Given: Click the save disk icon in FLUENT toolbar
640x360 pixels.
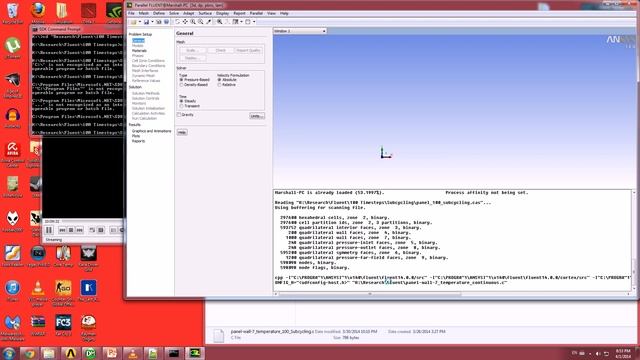Looking at the screenshot, I should [146, 22].
